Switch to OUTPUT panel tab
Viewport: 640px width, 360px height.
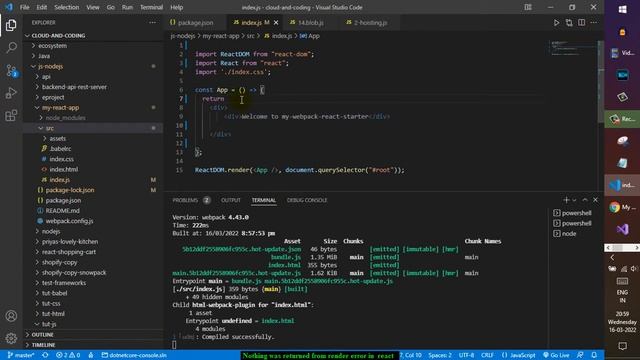coord(231,200)
